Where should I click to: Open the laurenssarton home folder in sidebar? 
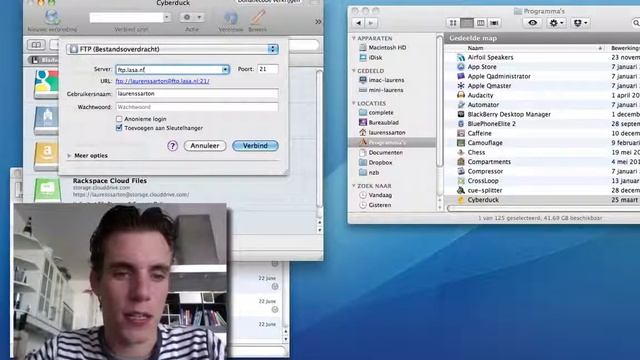[387, 133]
